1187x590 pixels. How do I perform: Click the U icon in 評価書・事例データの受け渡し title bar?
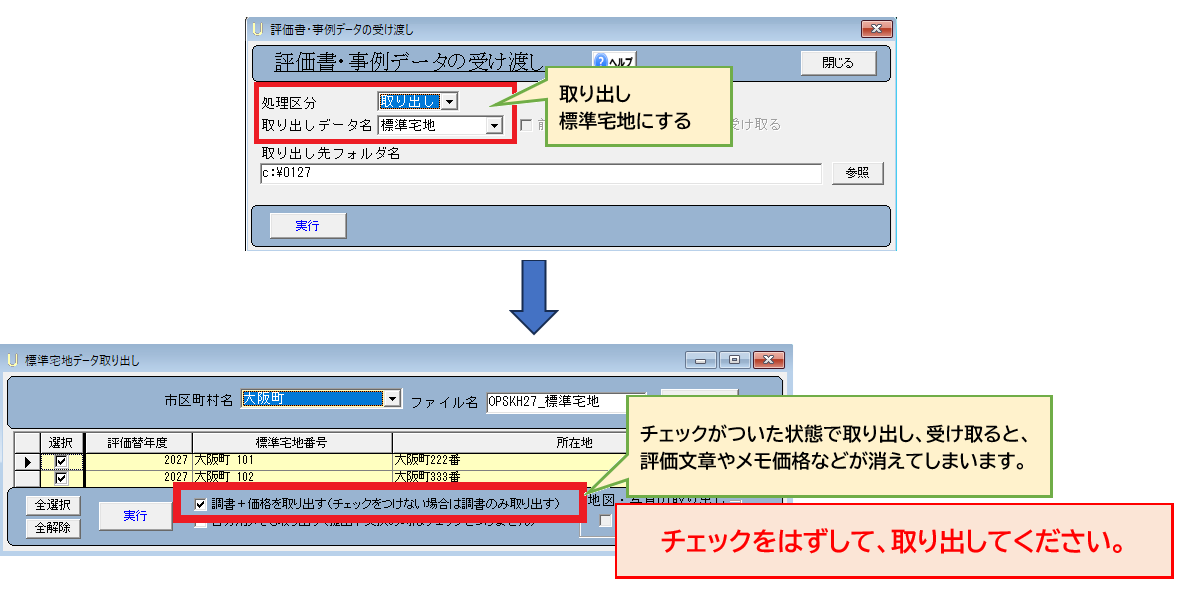(x=258, y=29)
